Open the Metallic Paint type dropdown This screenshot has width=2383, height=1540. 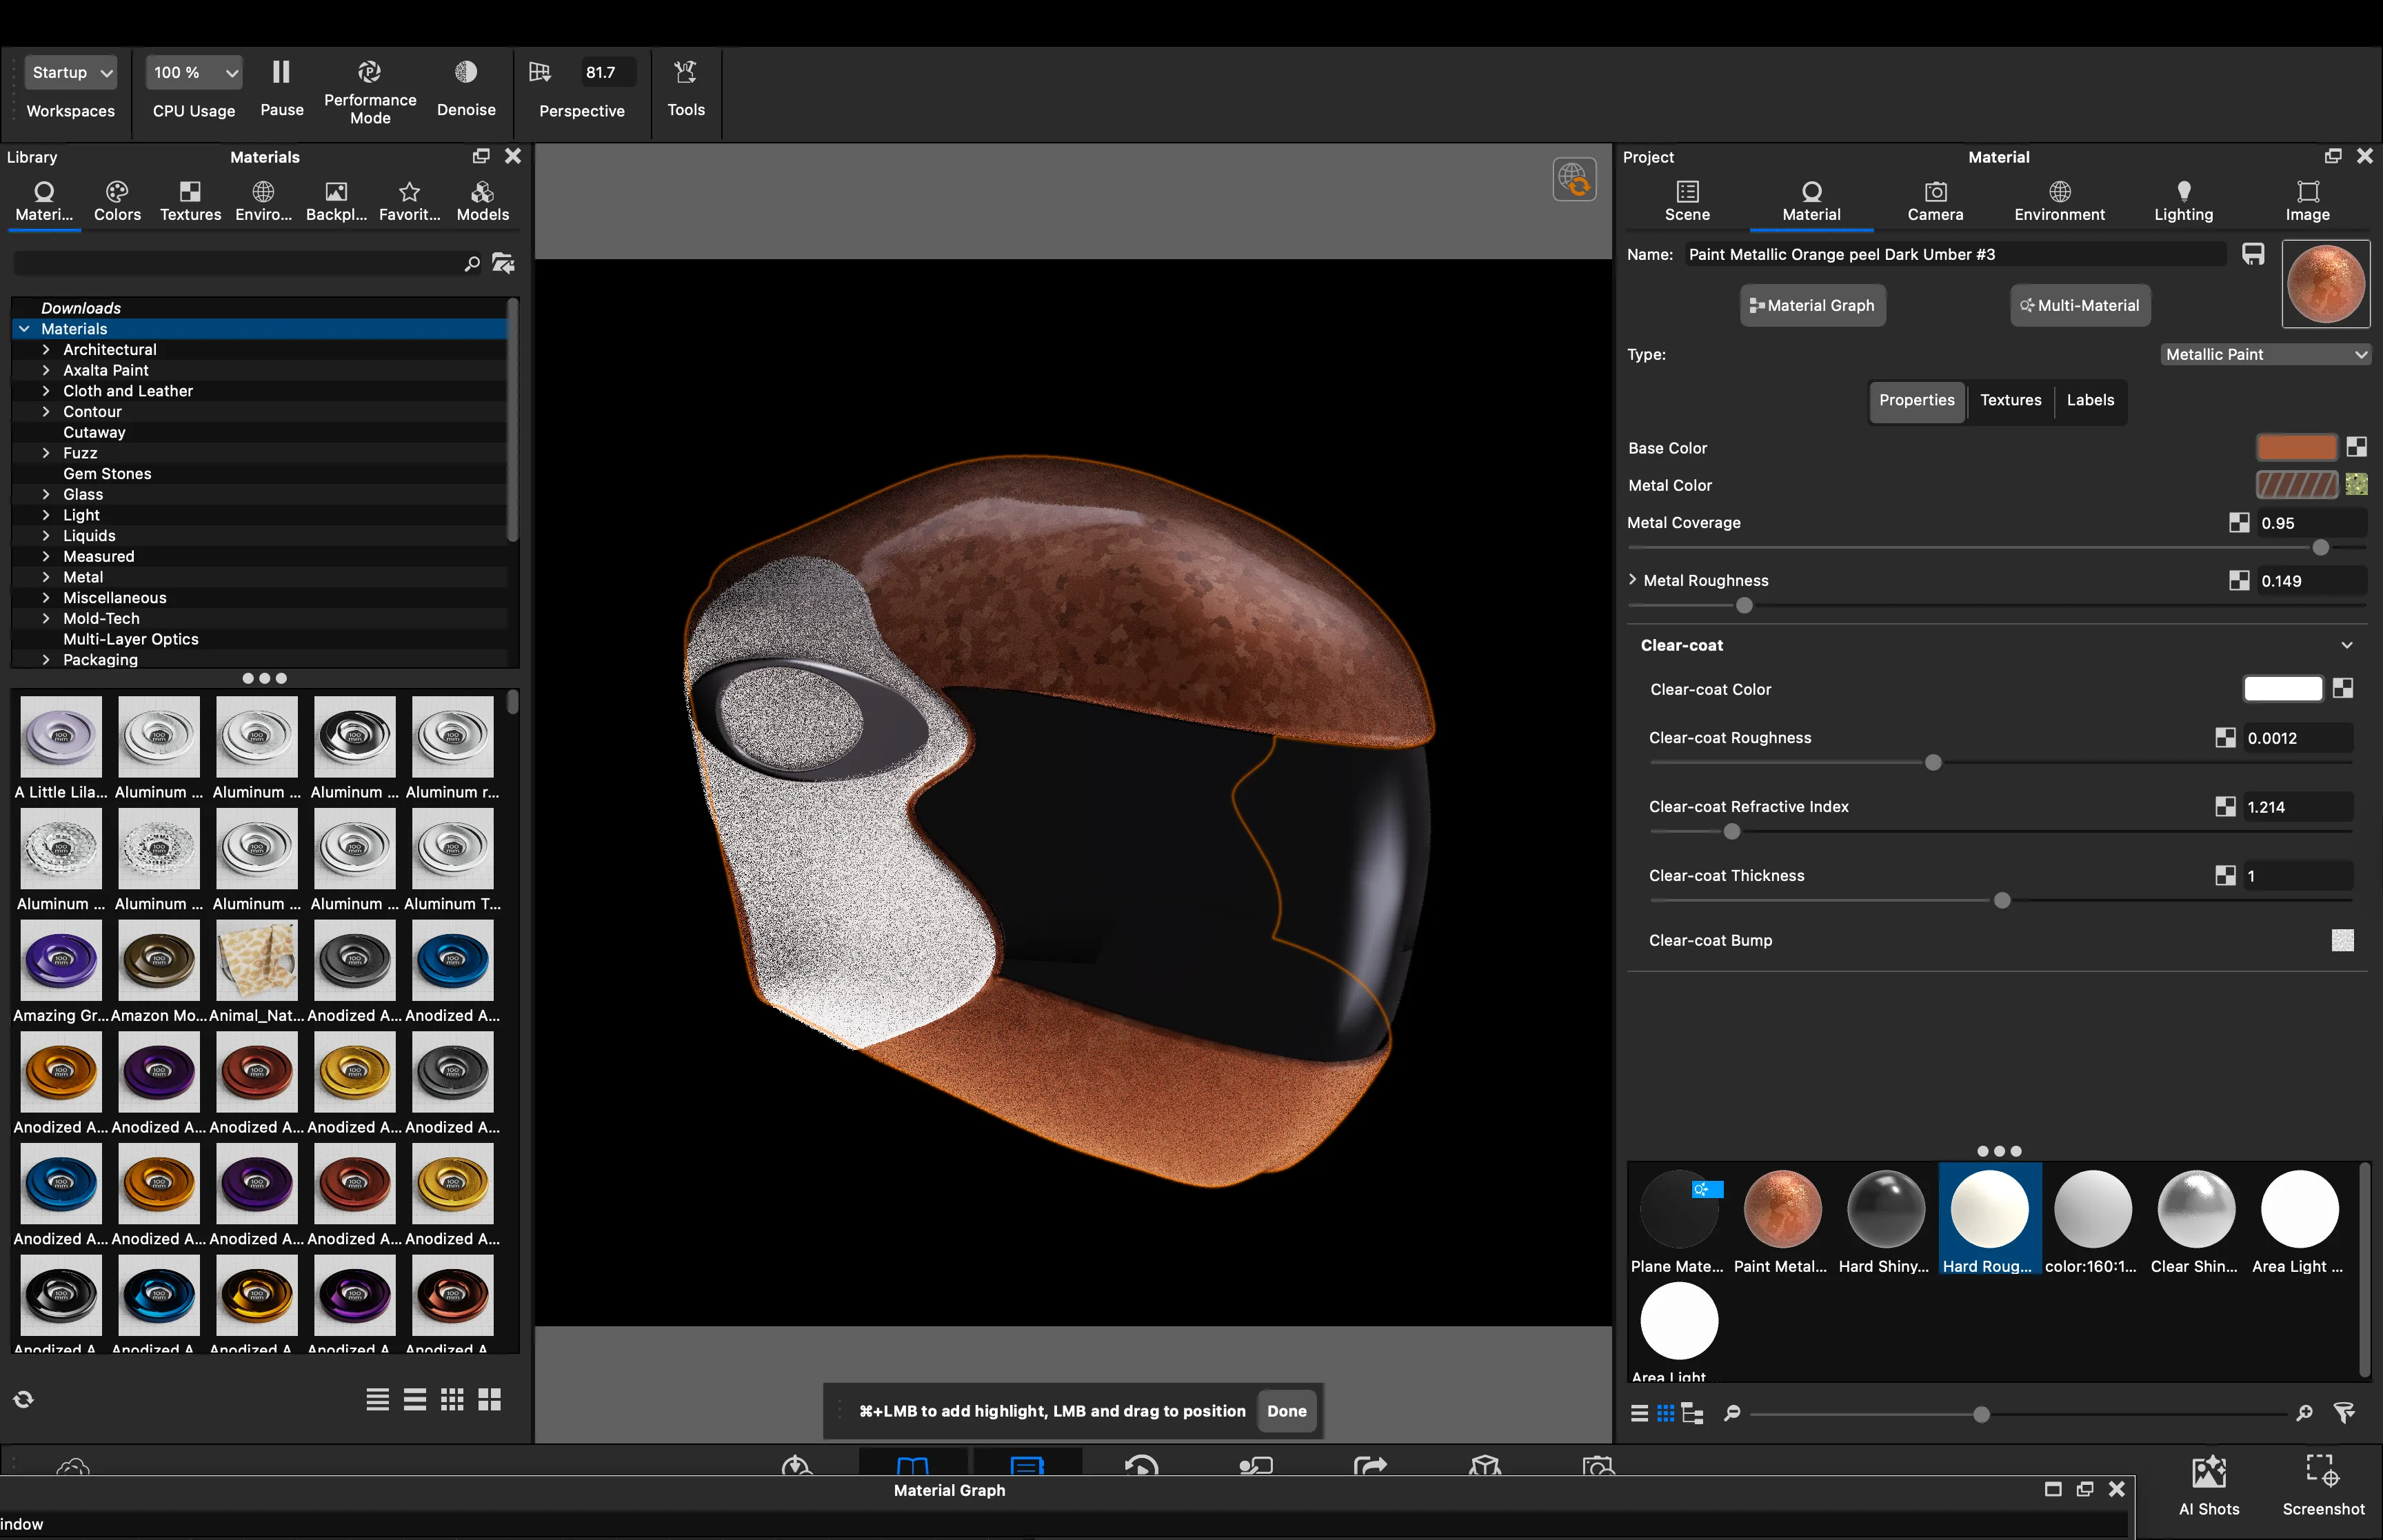[x=2265, y=354]
